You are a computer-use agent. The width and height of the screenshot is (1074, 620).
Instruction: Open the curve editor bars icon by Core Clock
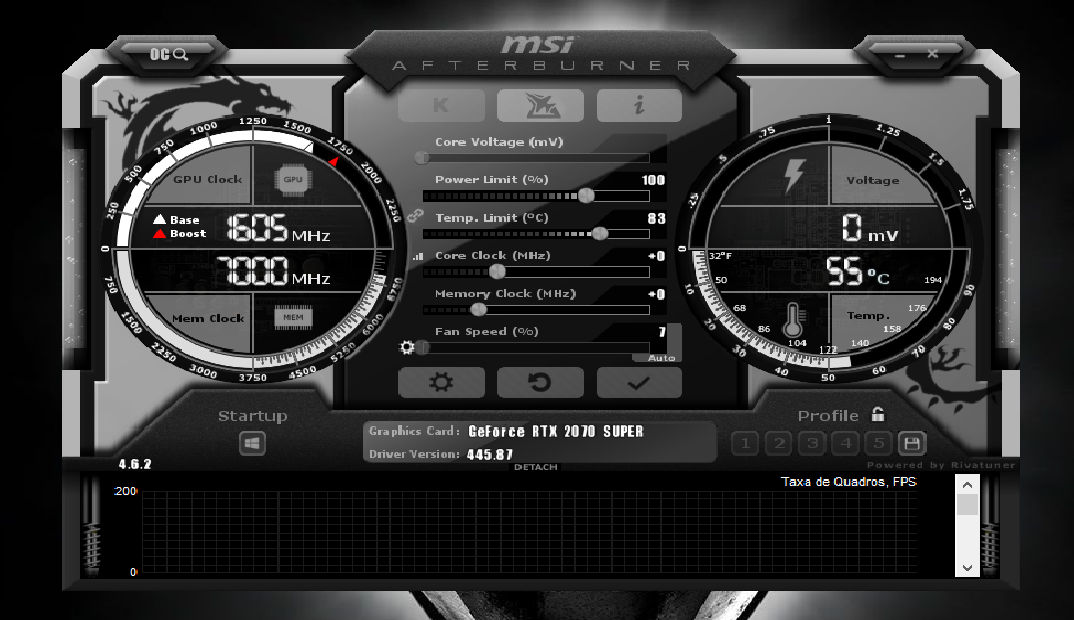418,256
